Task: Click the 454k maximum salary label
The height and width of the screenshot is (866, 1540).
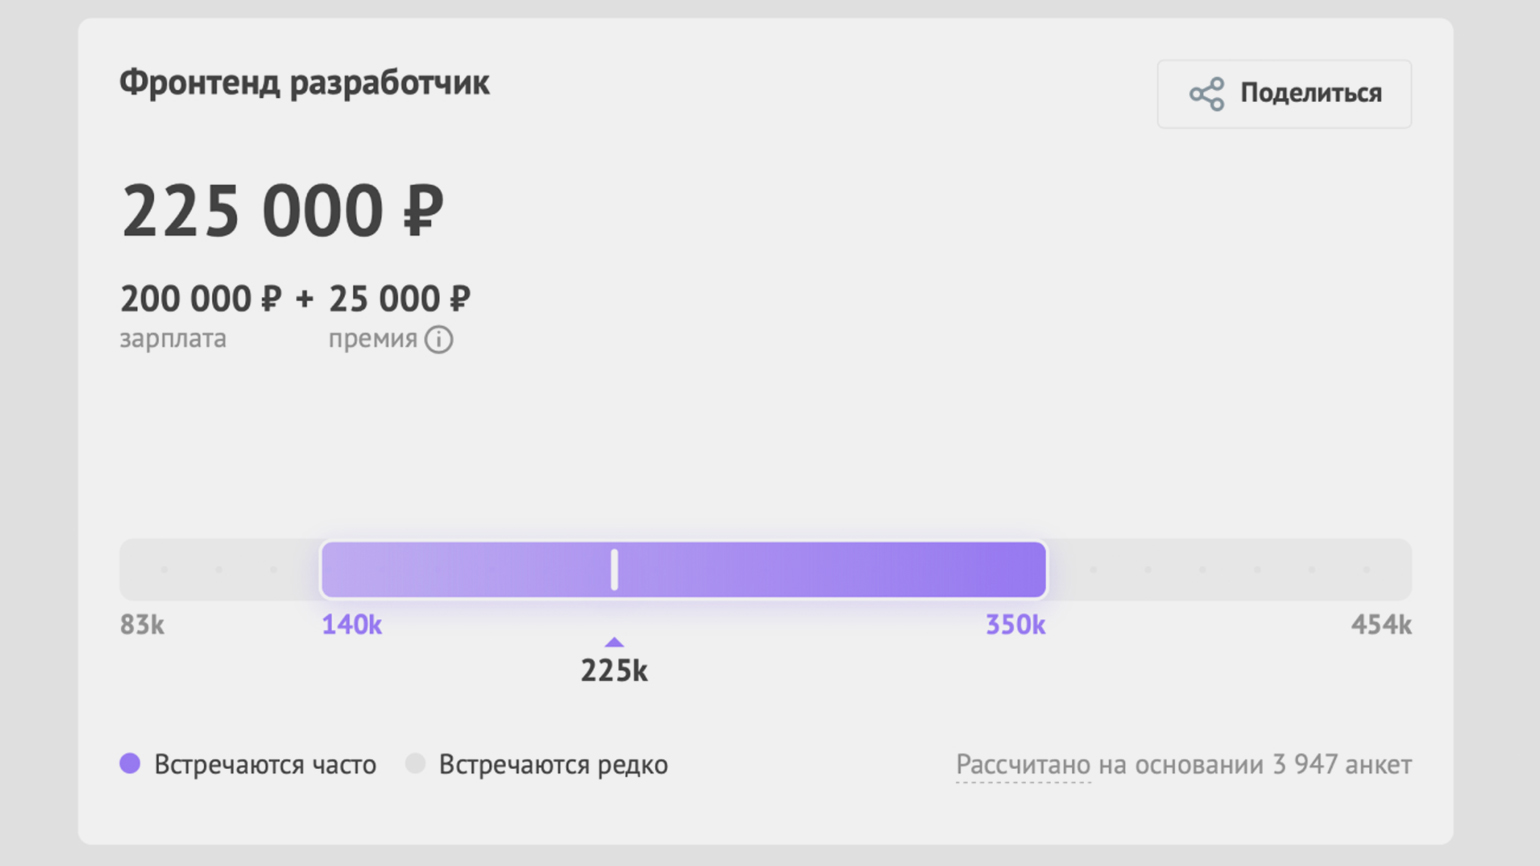Action: pyautogui.click(x=1380, y=625)
